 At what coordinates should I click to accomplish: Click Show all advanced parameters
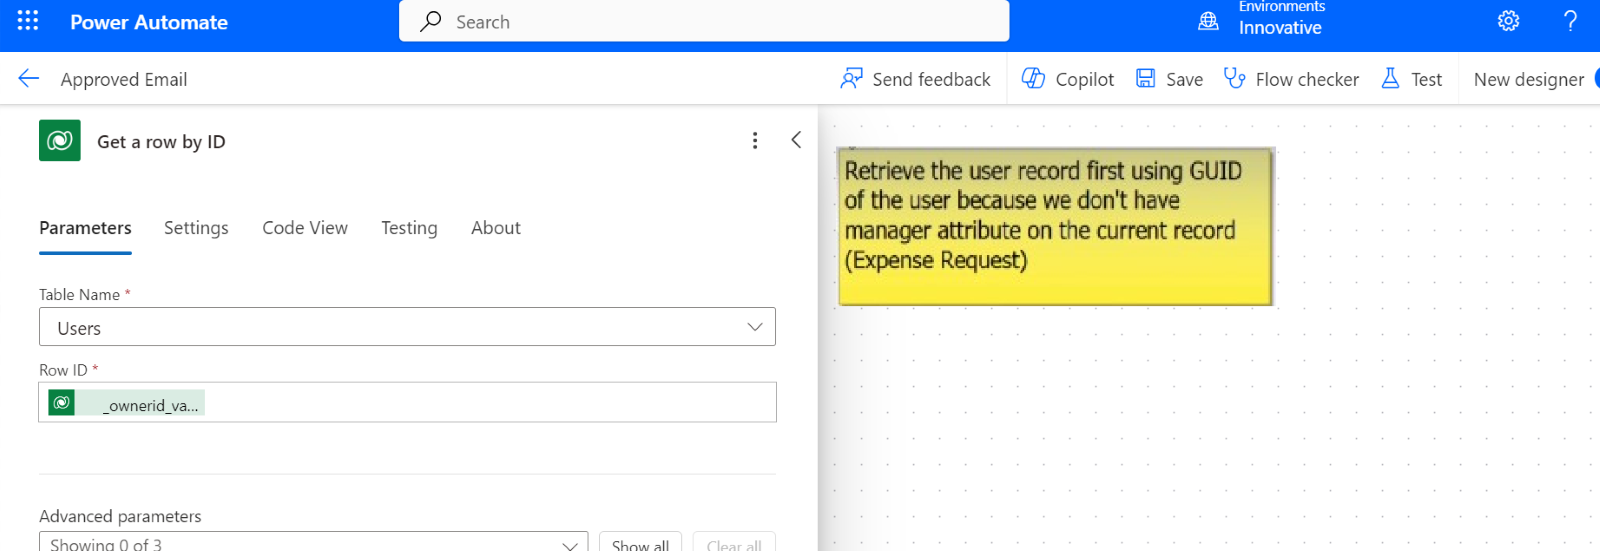coord(640,543)
